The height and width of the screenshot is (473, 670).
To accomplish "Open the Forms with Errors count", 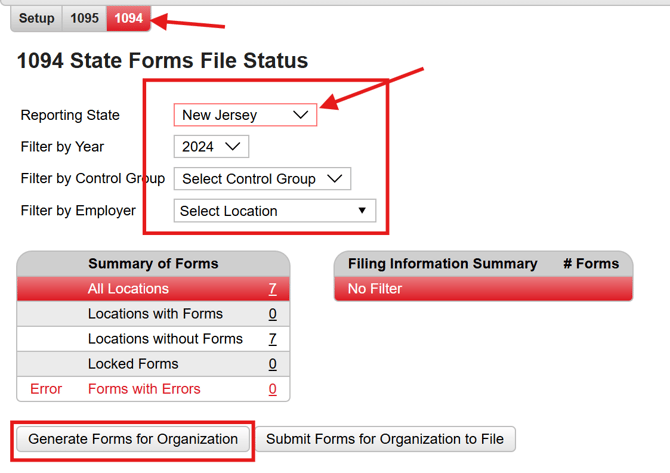I will (272, 389).
